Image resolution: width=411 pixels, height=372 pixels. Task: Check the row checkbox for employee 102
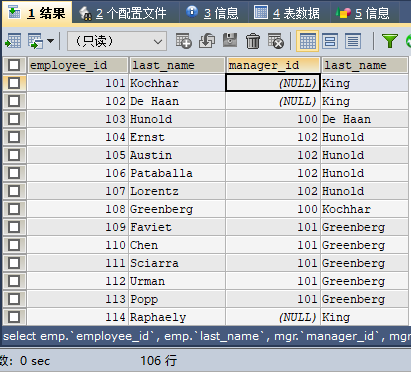tap(14, 101)
